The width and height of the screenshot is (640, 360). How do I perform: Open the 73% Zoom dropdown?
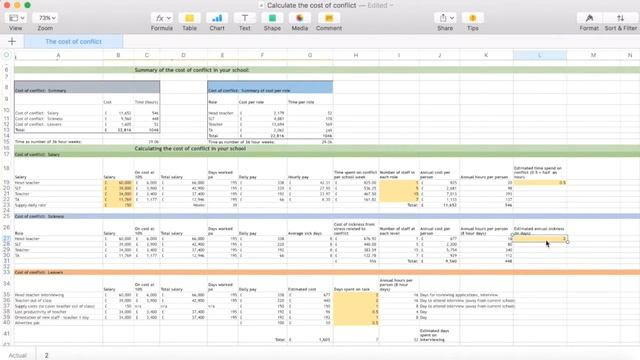tap(45, 18)
